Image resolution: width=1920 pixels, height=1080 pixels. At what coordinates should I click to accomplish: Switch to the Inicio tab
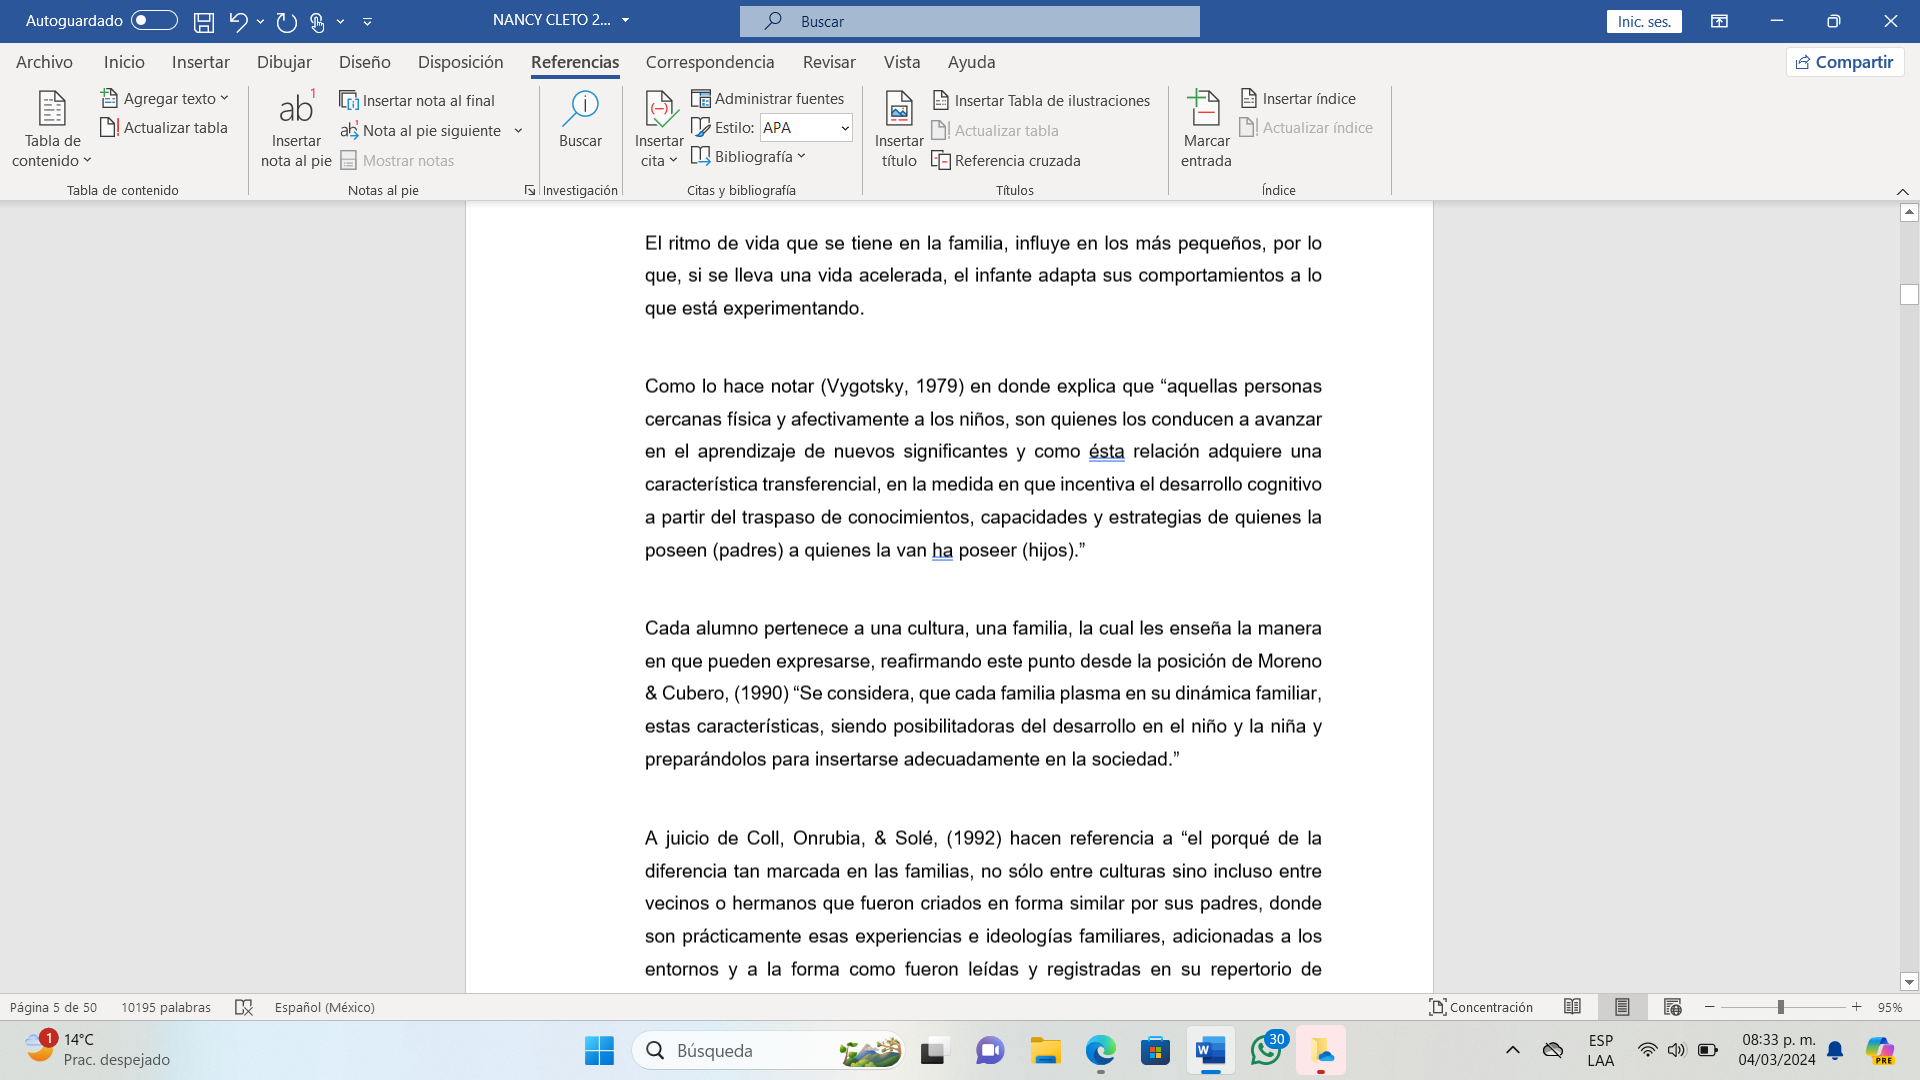pyautogui.click(x=124, y=62)
